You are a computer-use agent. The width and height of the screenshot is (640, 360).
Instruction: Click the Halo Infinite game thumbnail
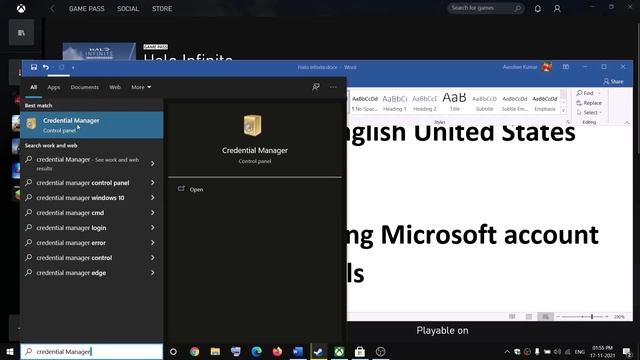99,52
